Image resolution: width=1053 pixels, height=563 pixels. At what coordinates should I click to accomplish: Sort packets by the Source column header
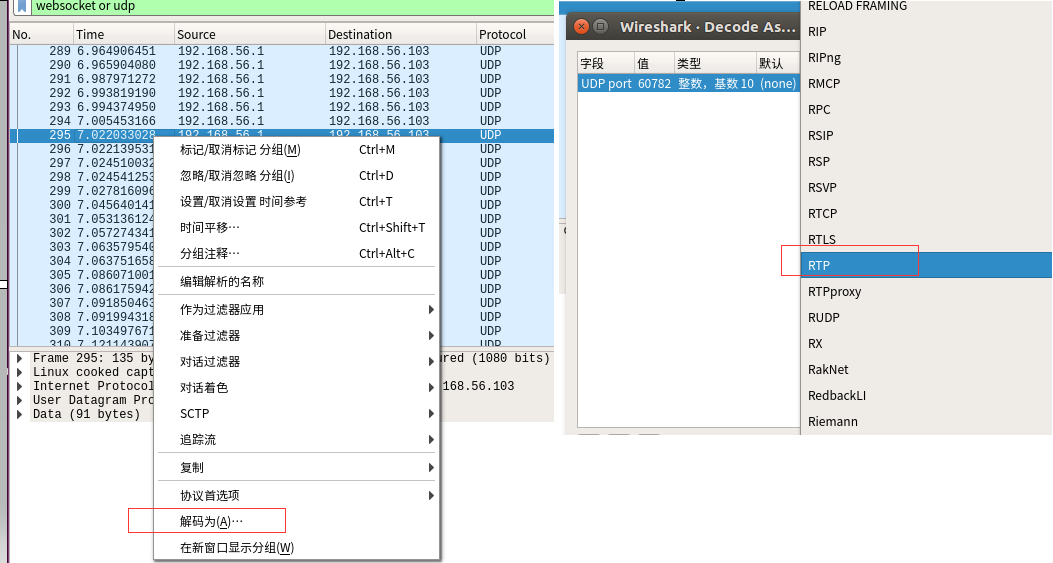tap(249, 34)
